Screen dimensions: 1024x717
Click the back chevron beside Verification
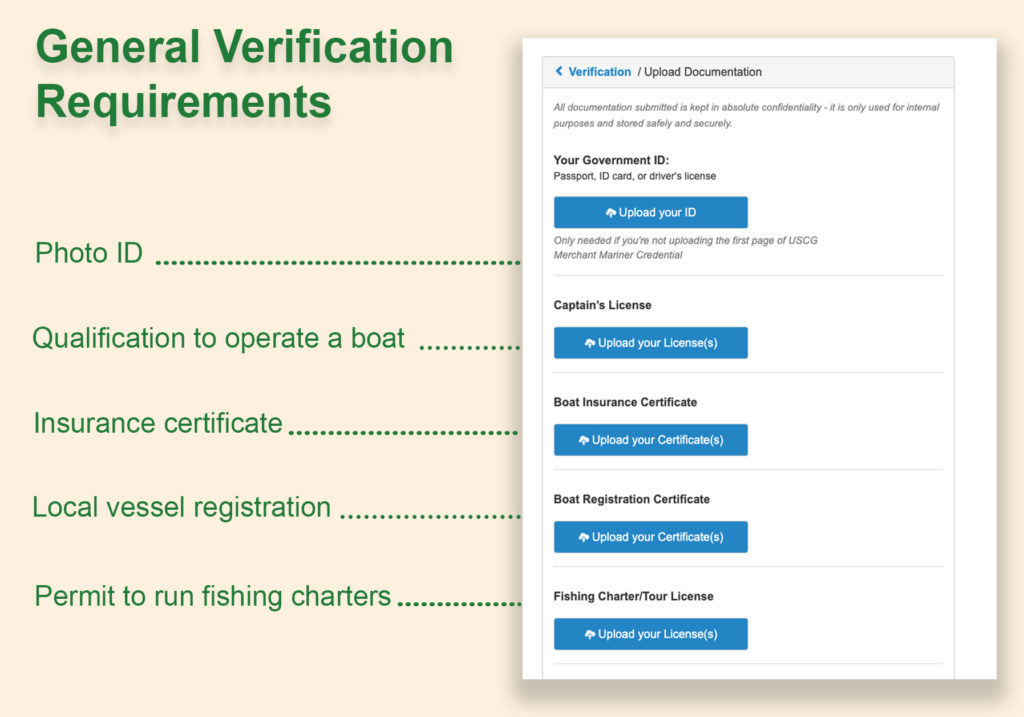pos(559,72)
